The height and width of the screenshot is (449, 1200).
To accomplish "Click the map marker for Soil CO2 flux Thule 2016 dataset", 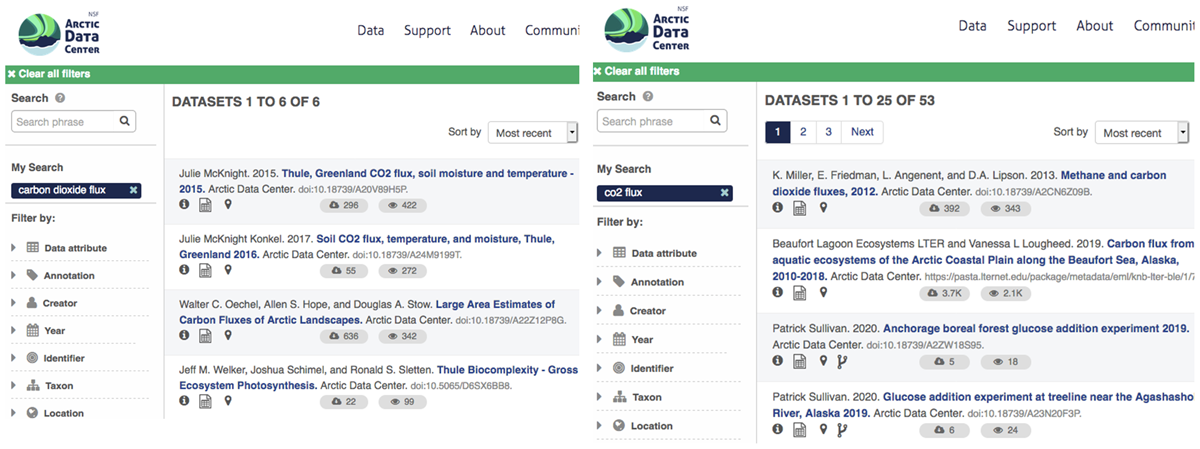I will (228, 270).
